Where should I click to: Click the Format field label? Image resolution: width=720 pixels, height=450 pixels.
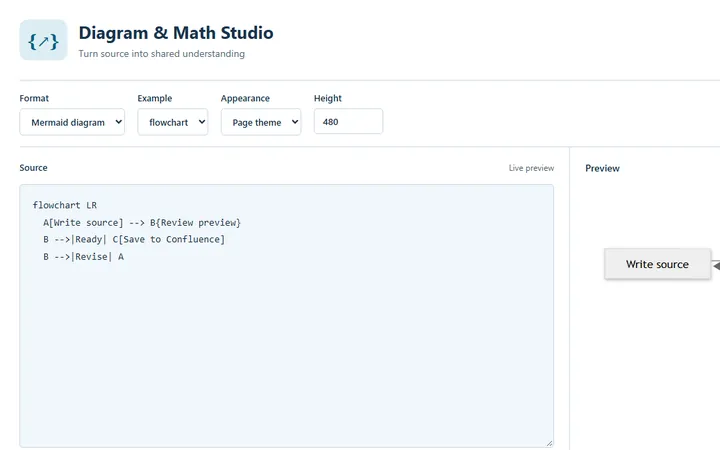click(x=34, y=98)
